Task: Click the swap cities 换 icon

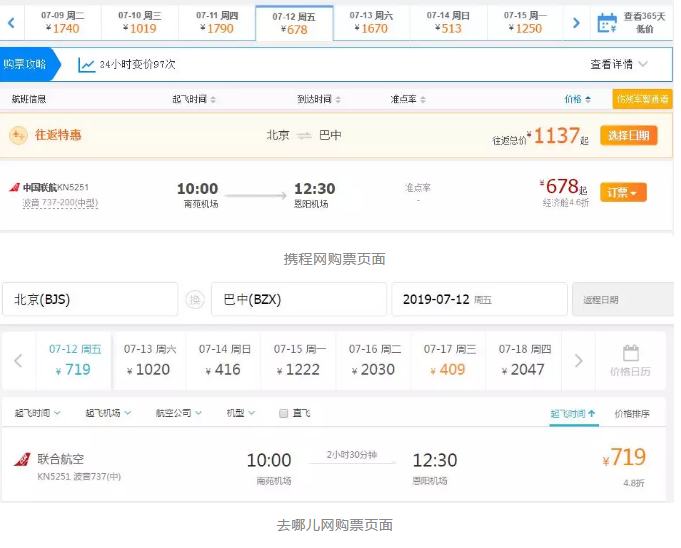Action: tap(195, 299)
